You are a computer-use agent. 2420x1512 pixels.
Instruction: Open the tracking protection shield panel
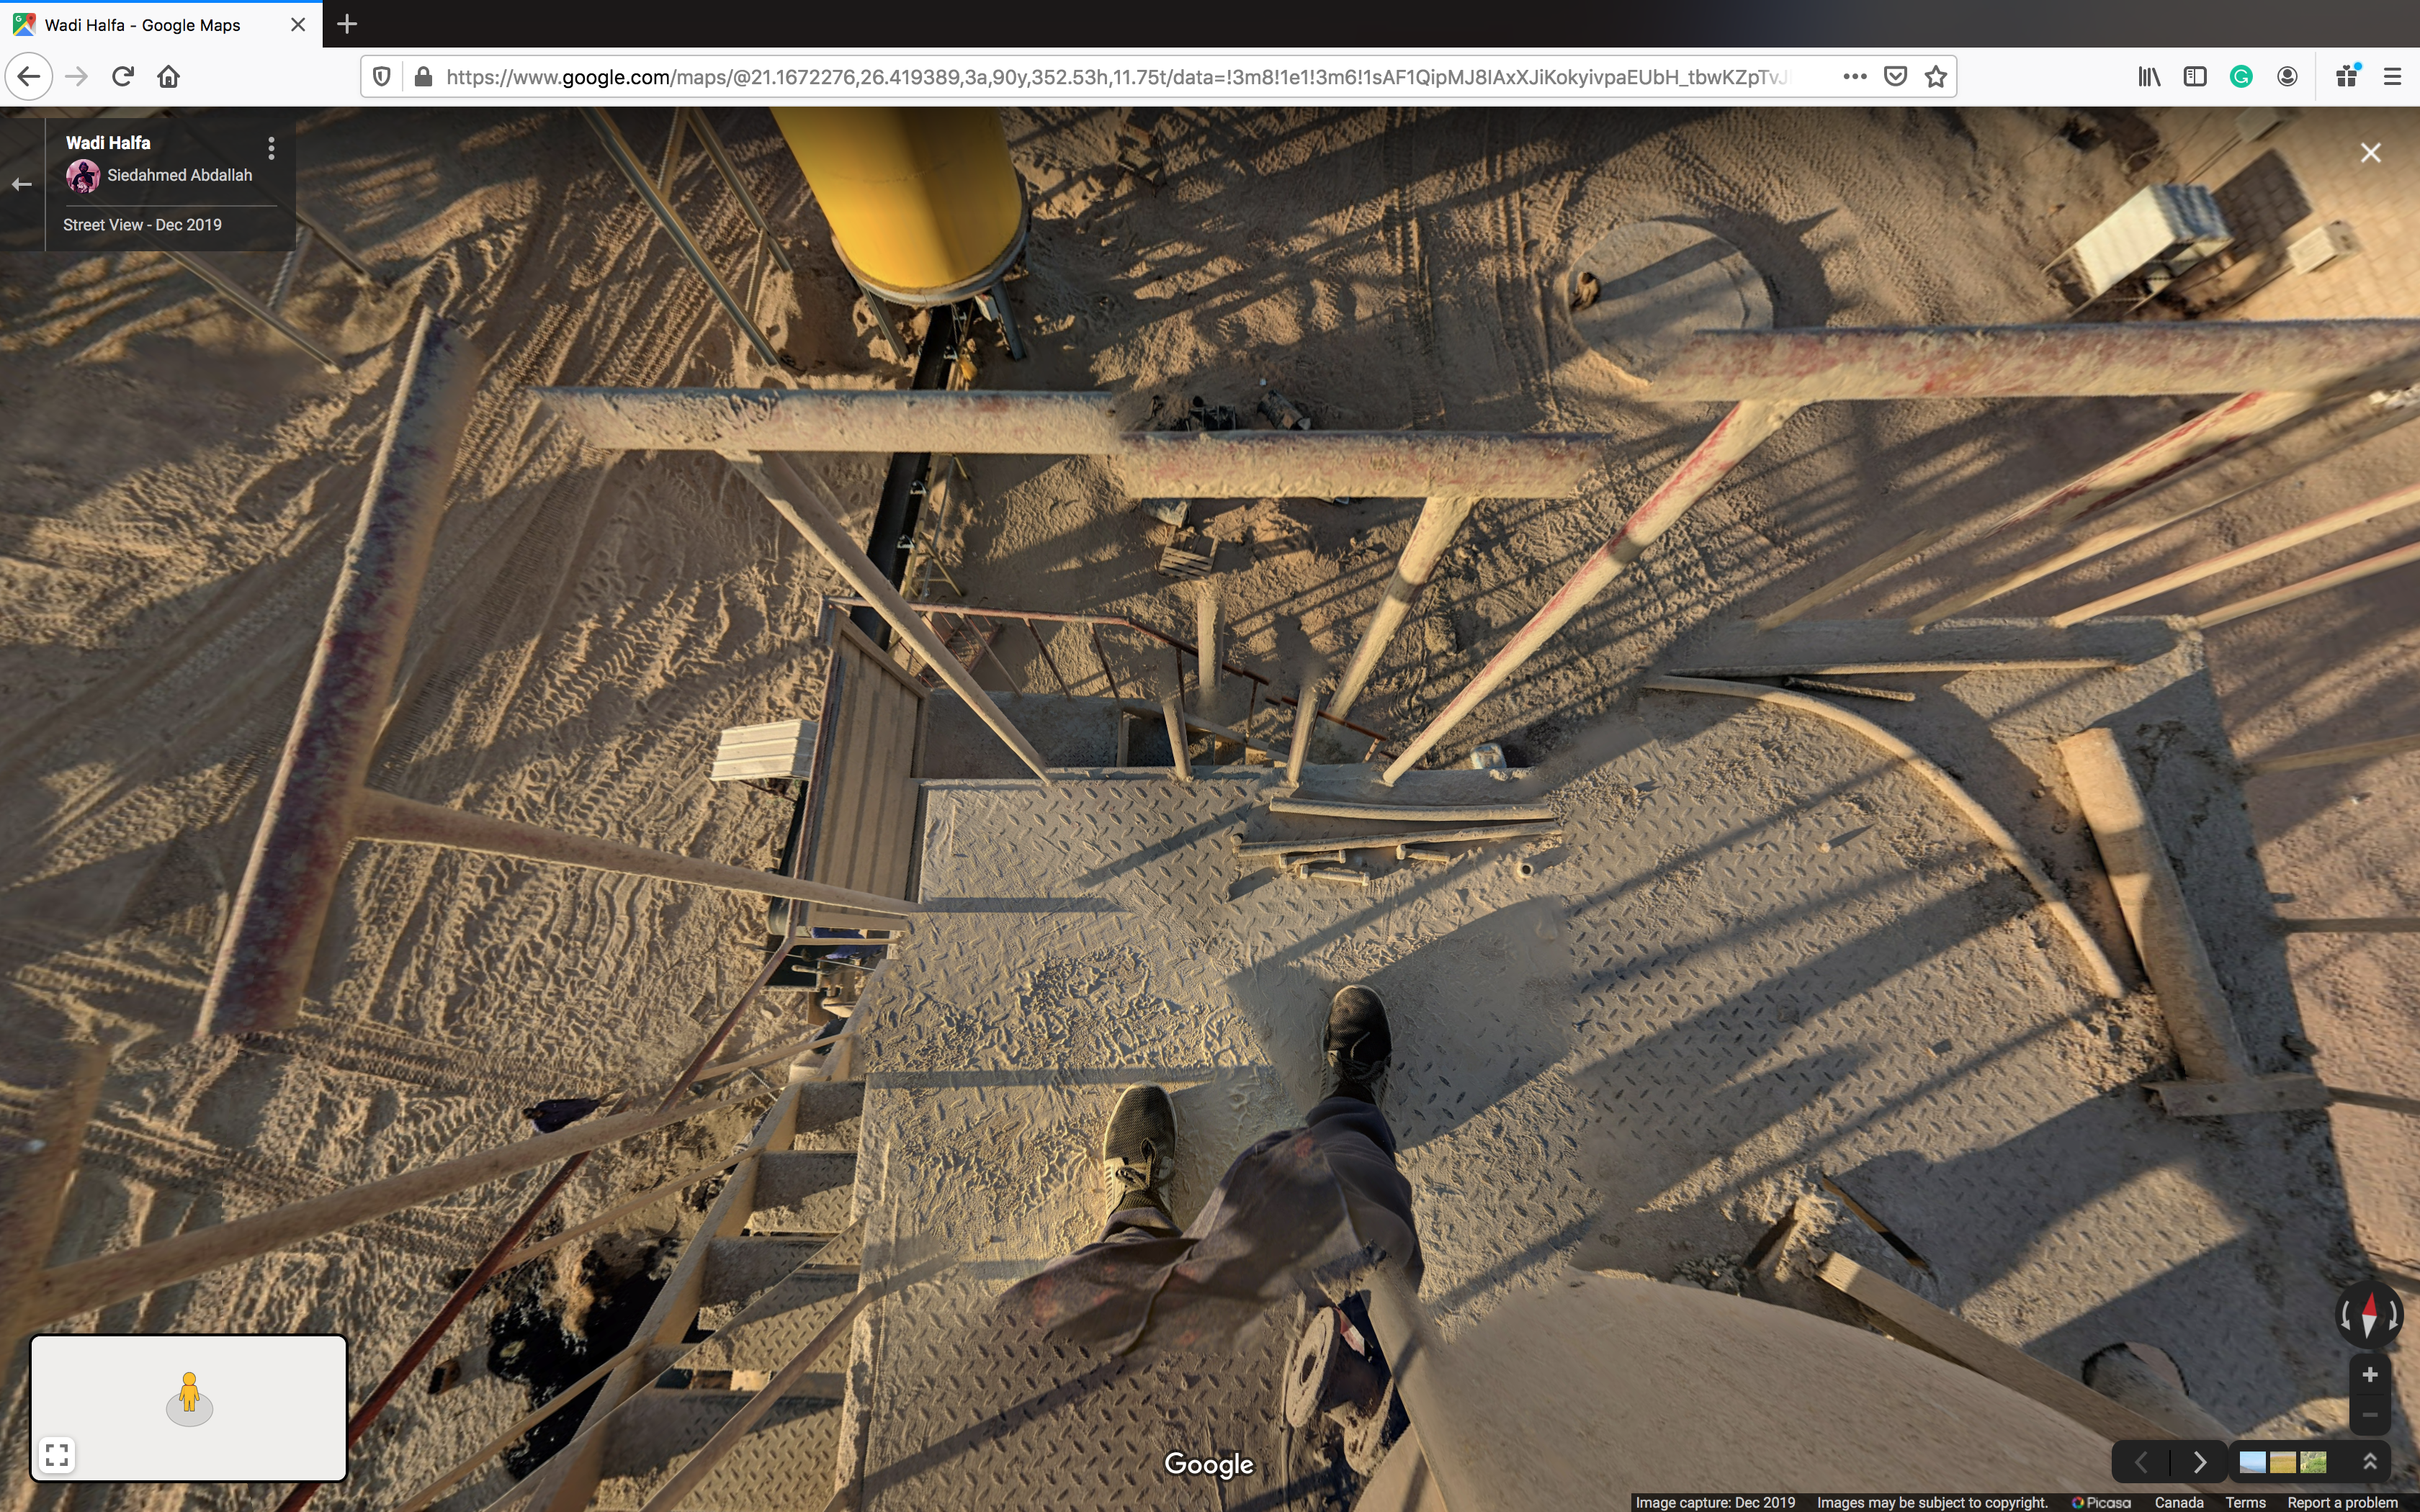click(x=381, y=77)
